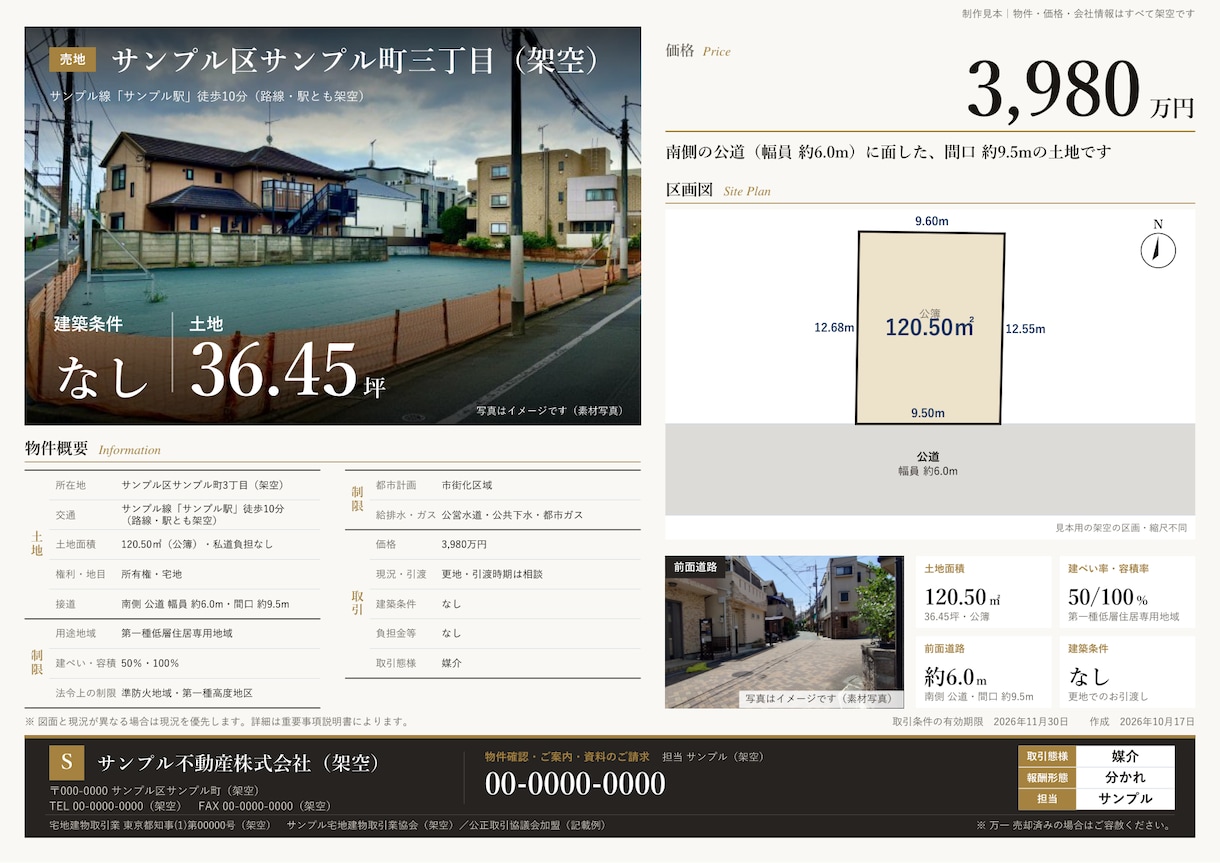This screenshot has width=1220, height=863.
Task: Click the company logo S badge
Action: pyautogui.click(x=67, y=762)
